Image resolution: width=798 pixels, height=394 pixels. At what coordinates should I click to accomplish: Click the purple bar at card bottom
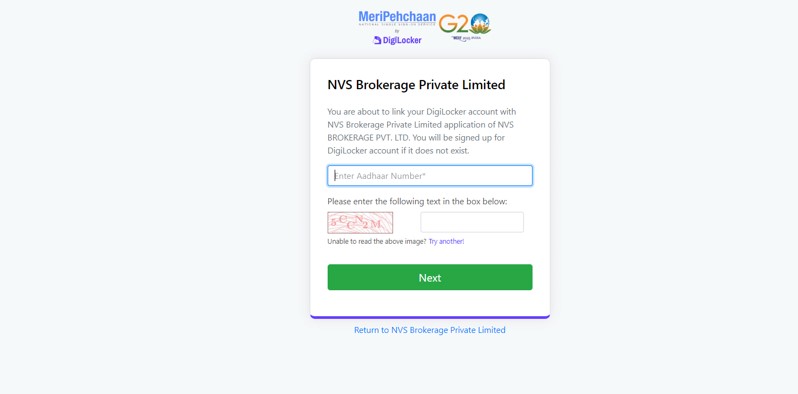430,317
